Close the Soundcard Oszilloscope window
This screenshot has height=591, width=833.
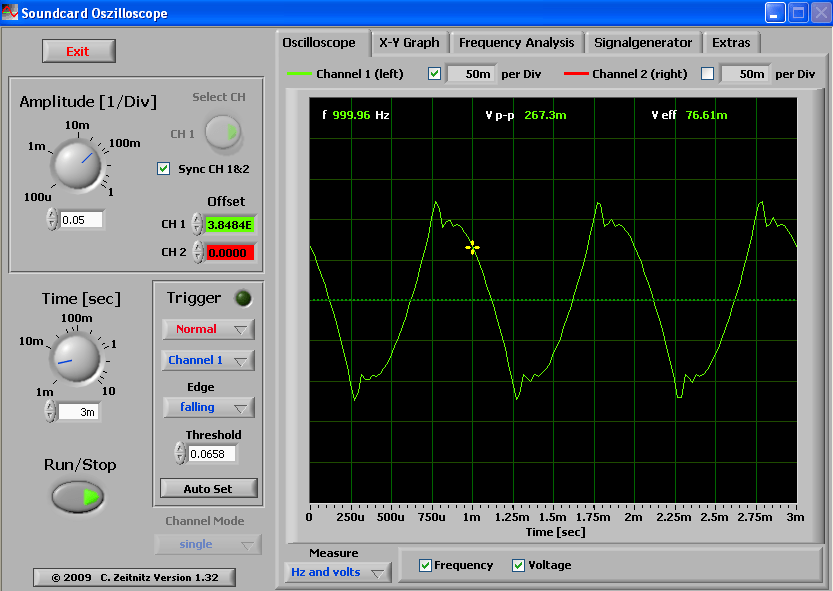coord(821,13)
